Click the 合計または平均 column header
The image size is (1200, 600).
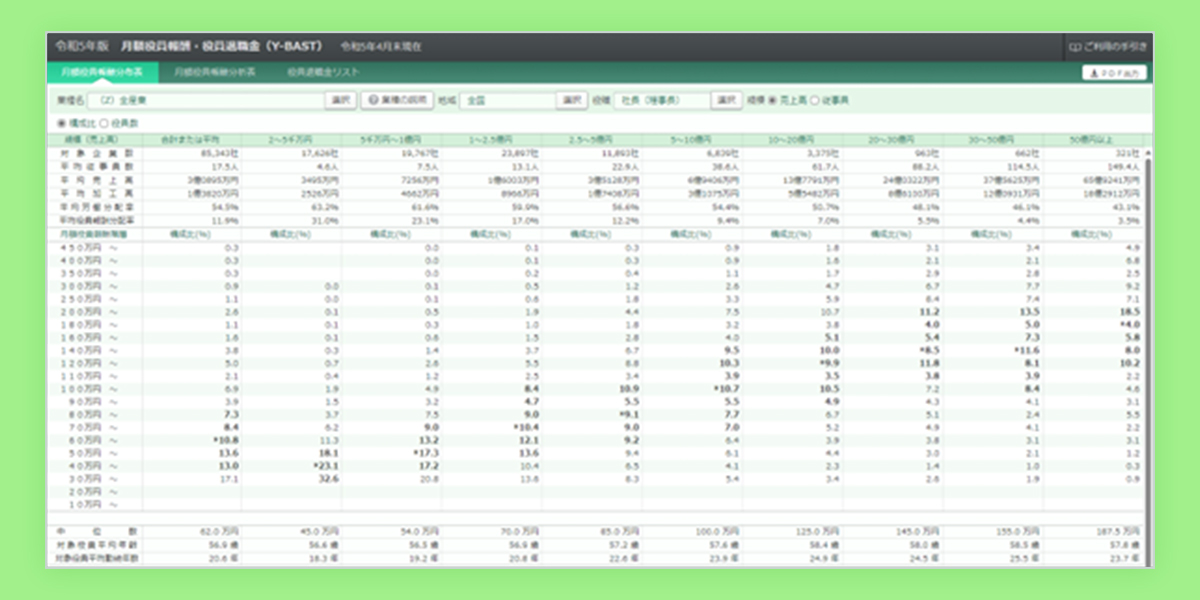pos(192,140)
